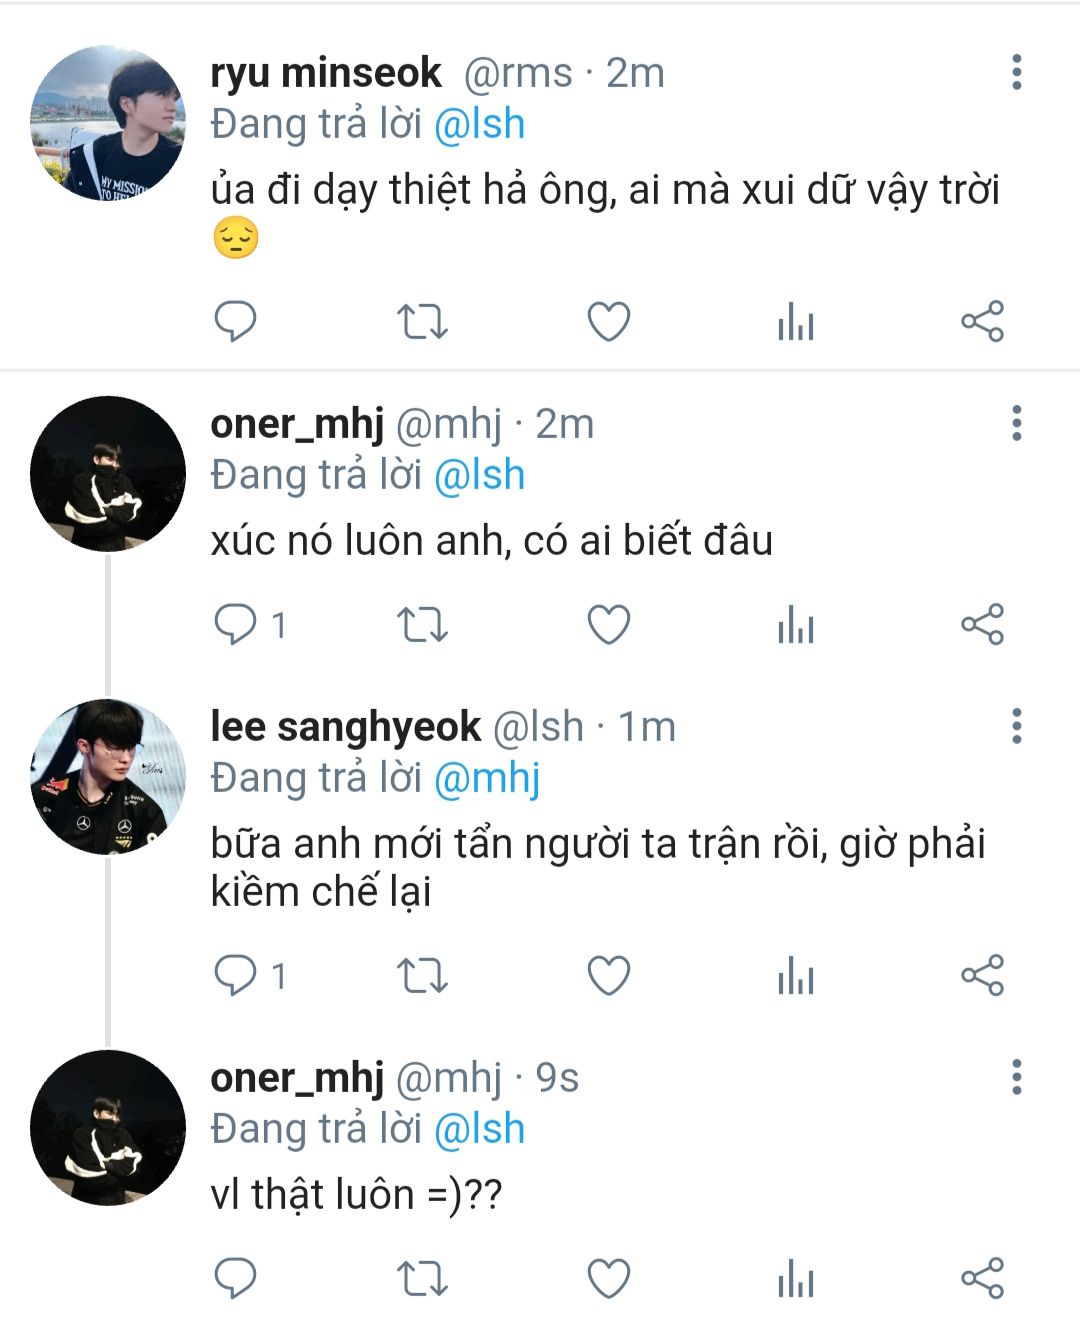Like the tweet "xúc nó luôn anh"
This screenshot has width=1080, height=1325.
[608, 625]
